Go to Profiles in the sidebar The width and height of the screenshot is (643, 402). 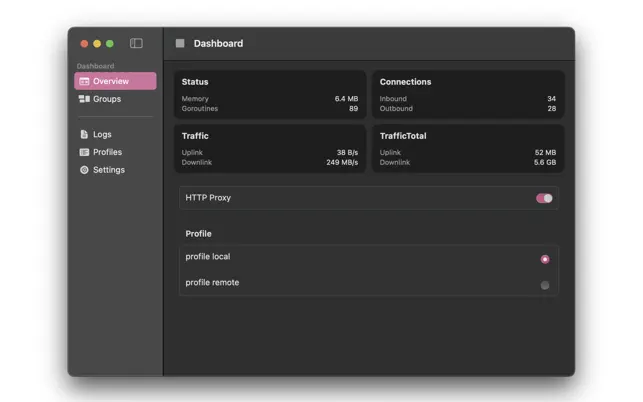pyautogui.click(x=106, y=152)
